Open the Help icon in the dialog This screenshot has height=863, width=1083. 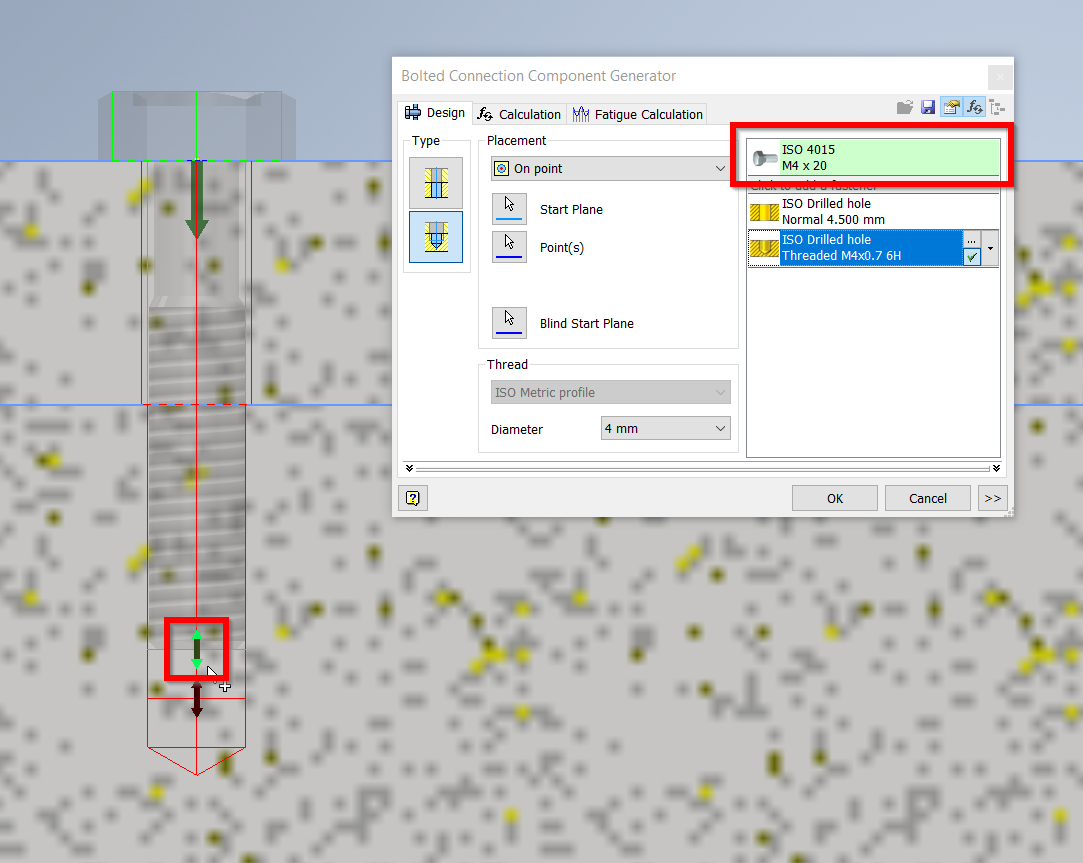[412, 497]
